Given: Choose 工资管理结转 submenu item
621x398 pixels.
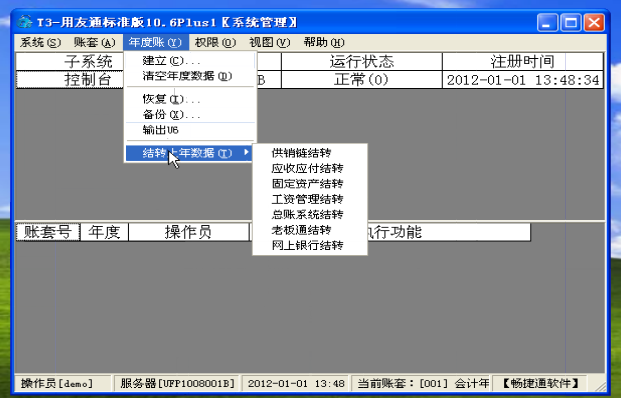Looking at the screenshot, I should pos(310,199).
